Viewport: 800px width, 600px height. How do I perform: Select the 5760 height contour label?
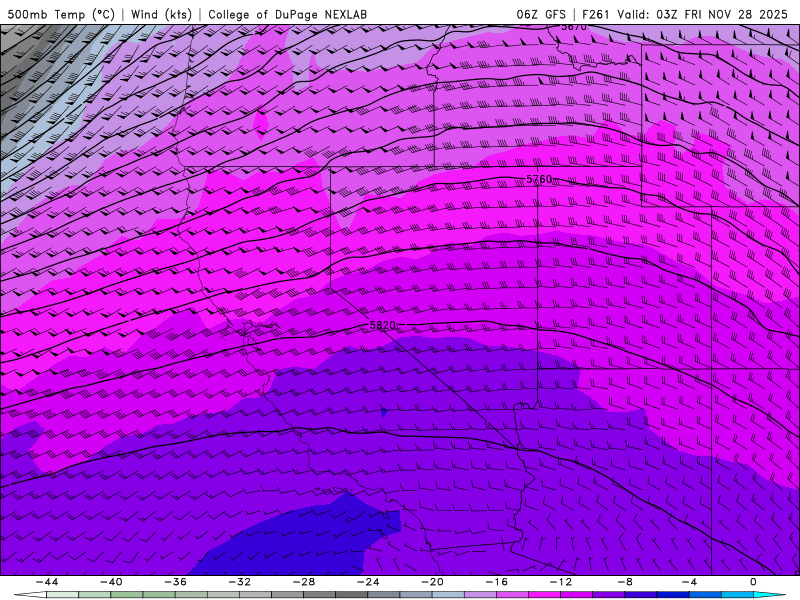click(539, 179)
